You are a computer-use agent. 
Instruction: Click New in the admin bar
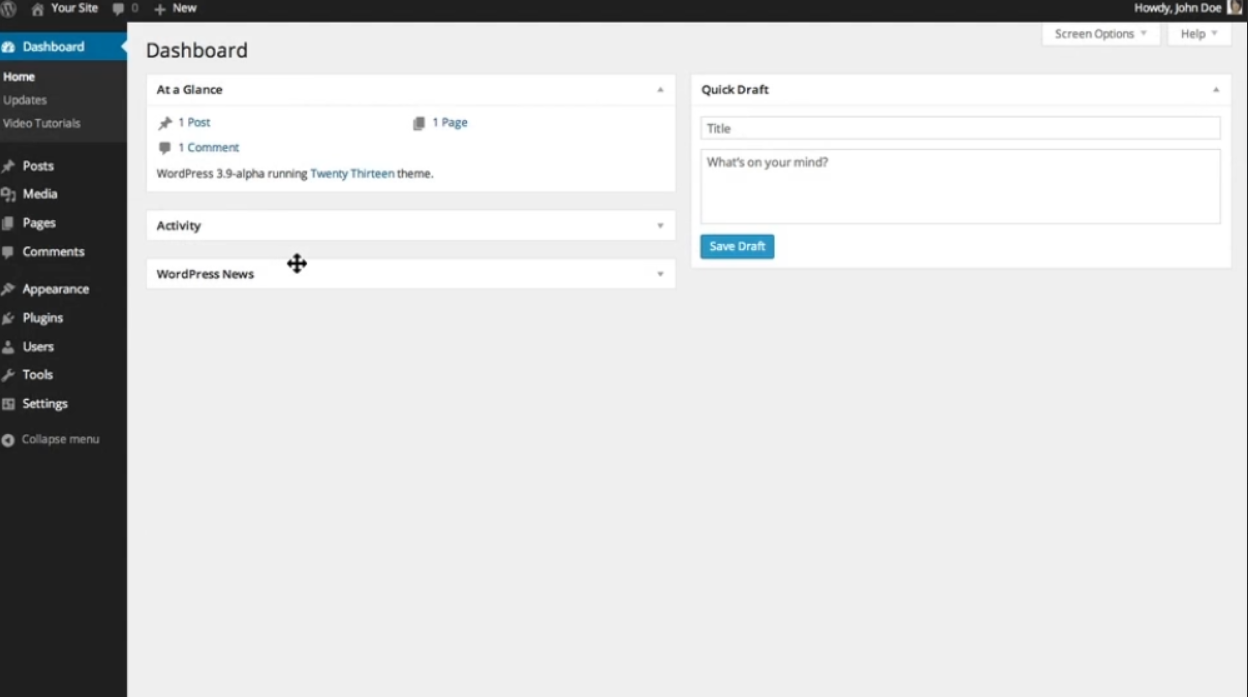185,9
